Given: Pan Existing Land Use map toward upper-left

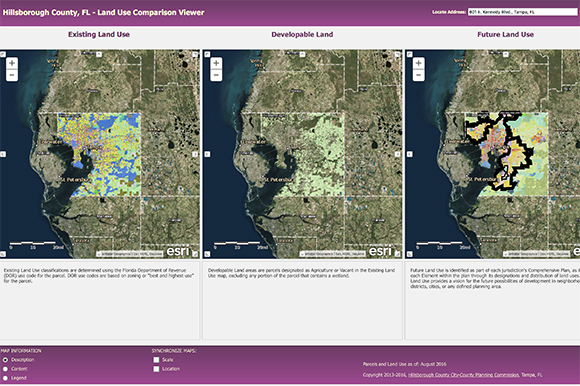Looking at the screenshot, I should tap(3, 54).
